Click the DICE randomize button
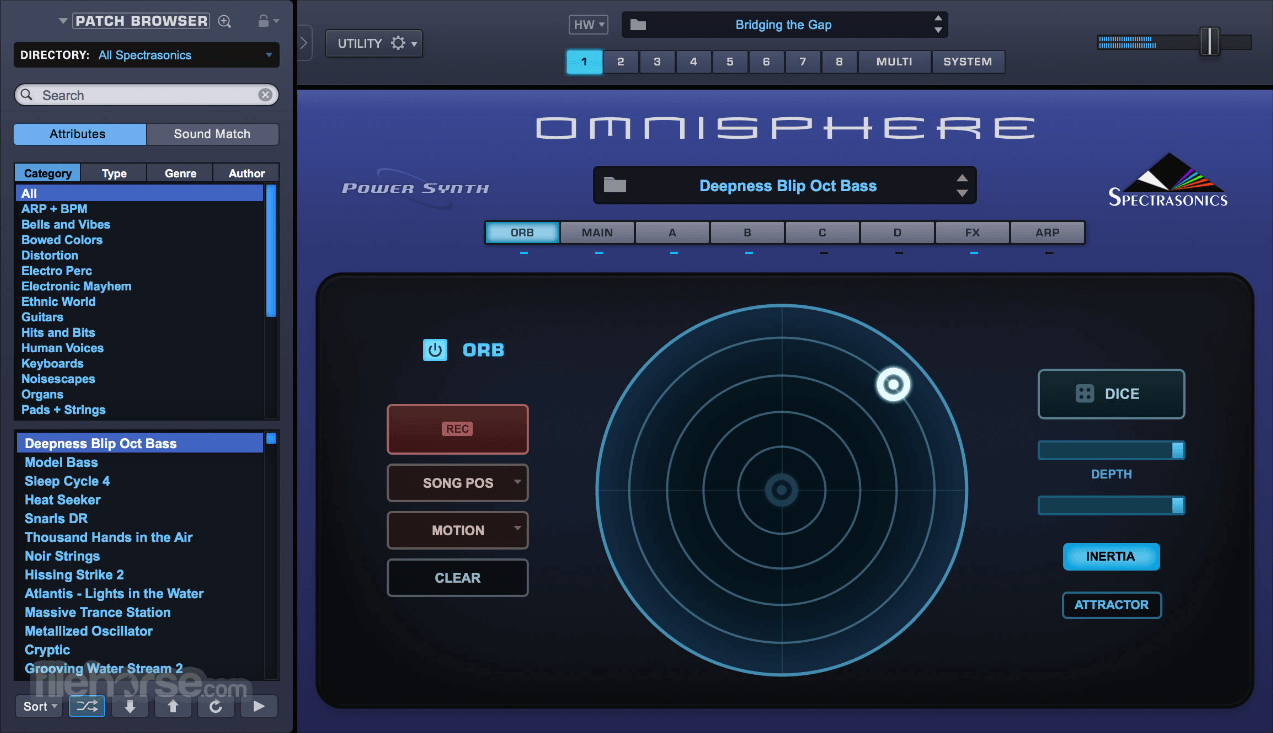Screen dimensions: 1273x733 click(x=1111, y=394)
